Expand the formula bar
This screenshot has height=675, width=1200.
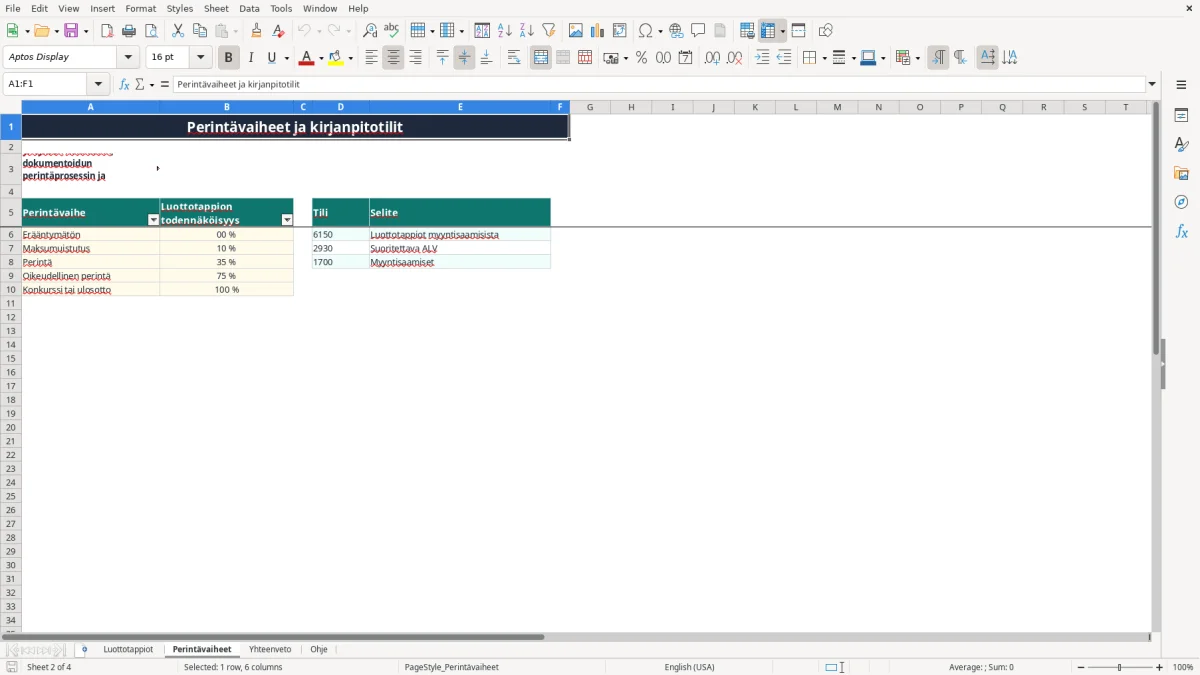tap(1152, 85)
